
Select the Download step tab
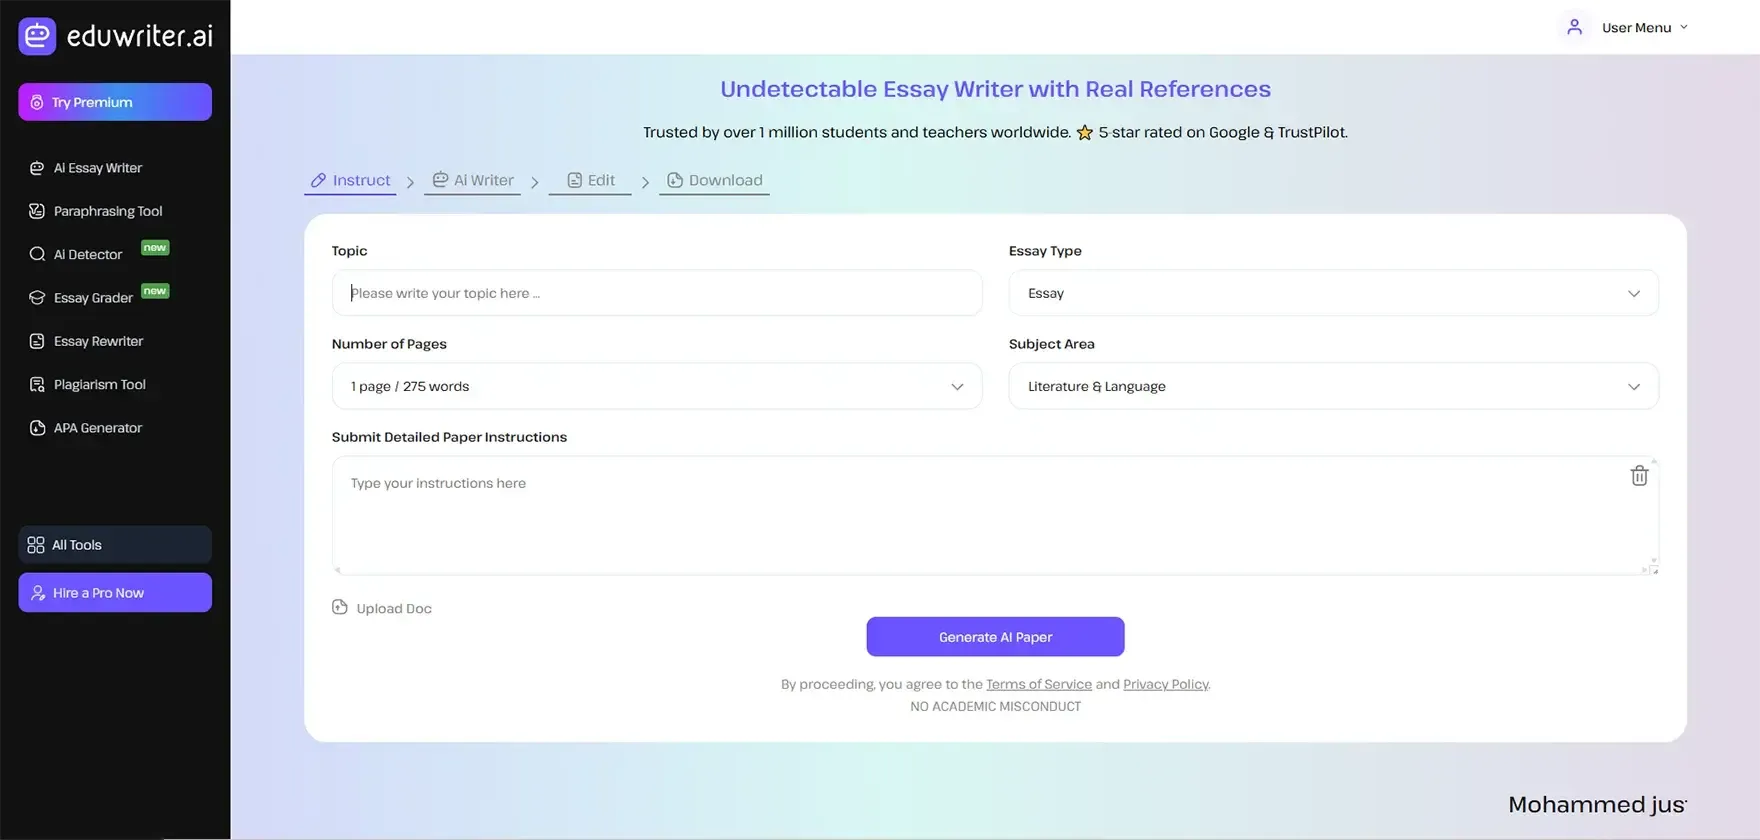pyautogui.click(x=714, y=180)
